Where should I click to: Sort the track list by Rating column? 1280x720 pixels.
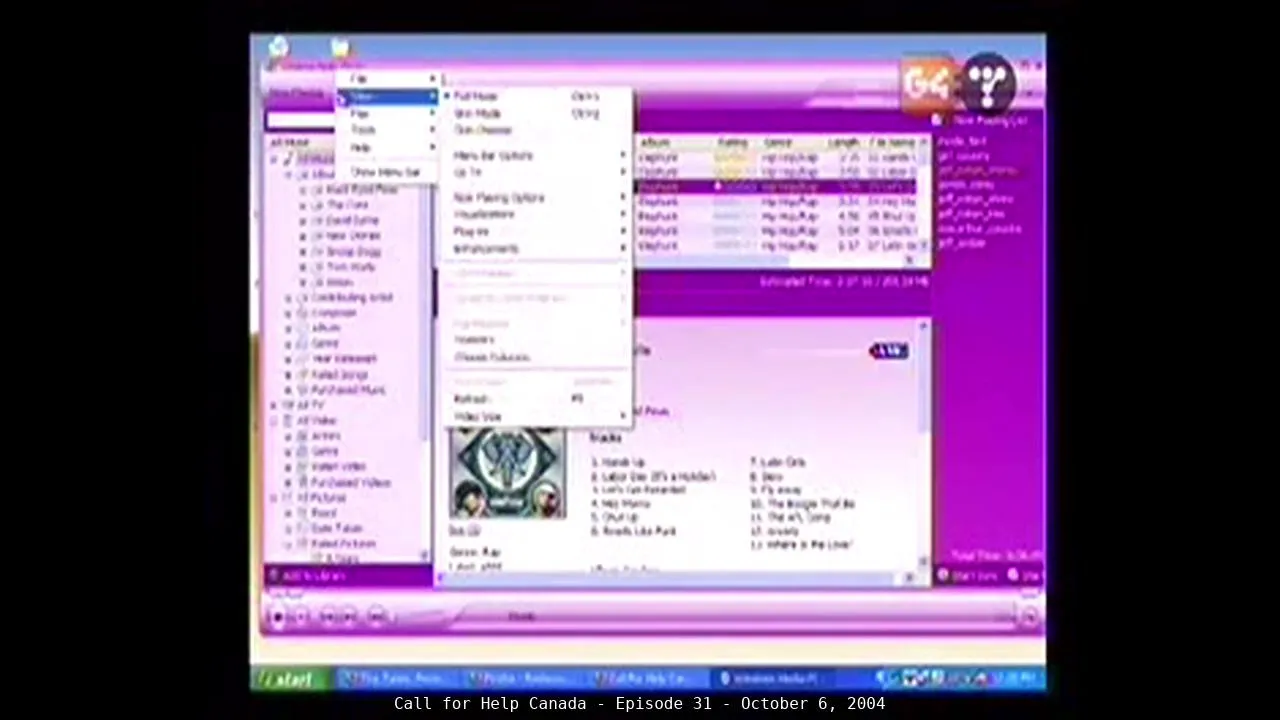point(733,143)
